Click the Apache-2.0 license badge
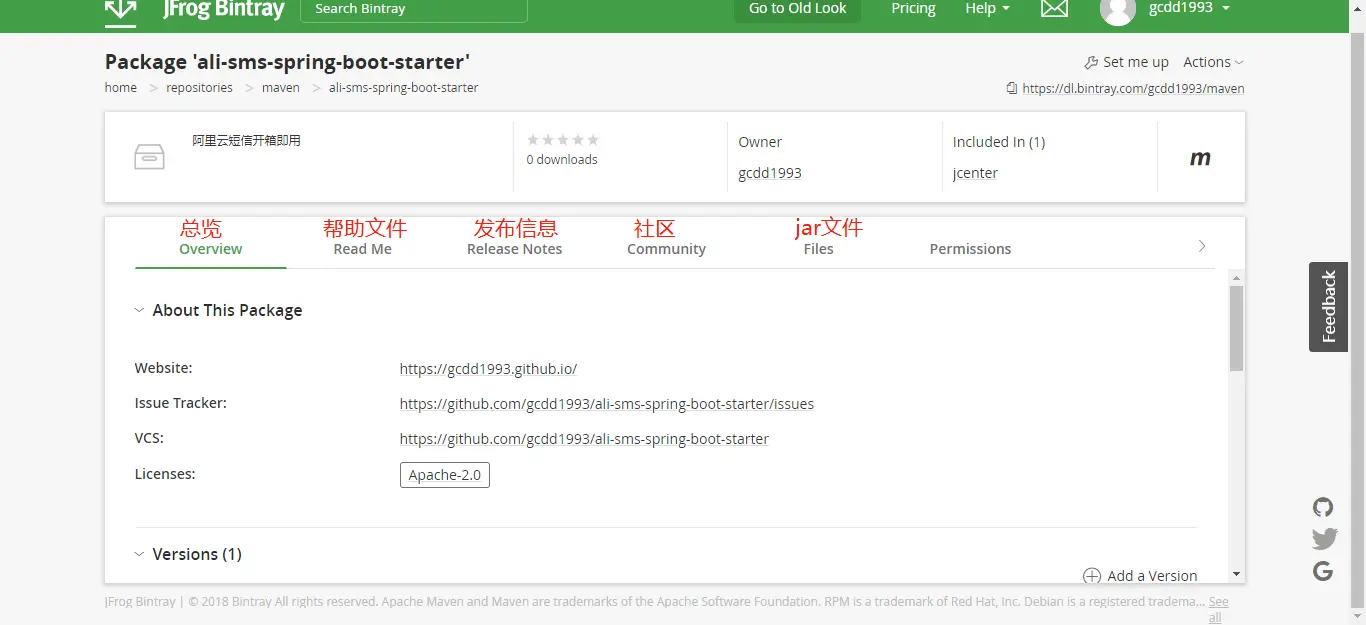The width and height of the screenshot is (1366, 625). [445, 475]
